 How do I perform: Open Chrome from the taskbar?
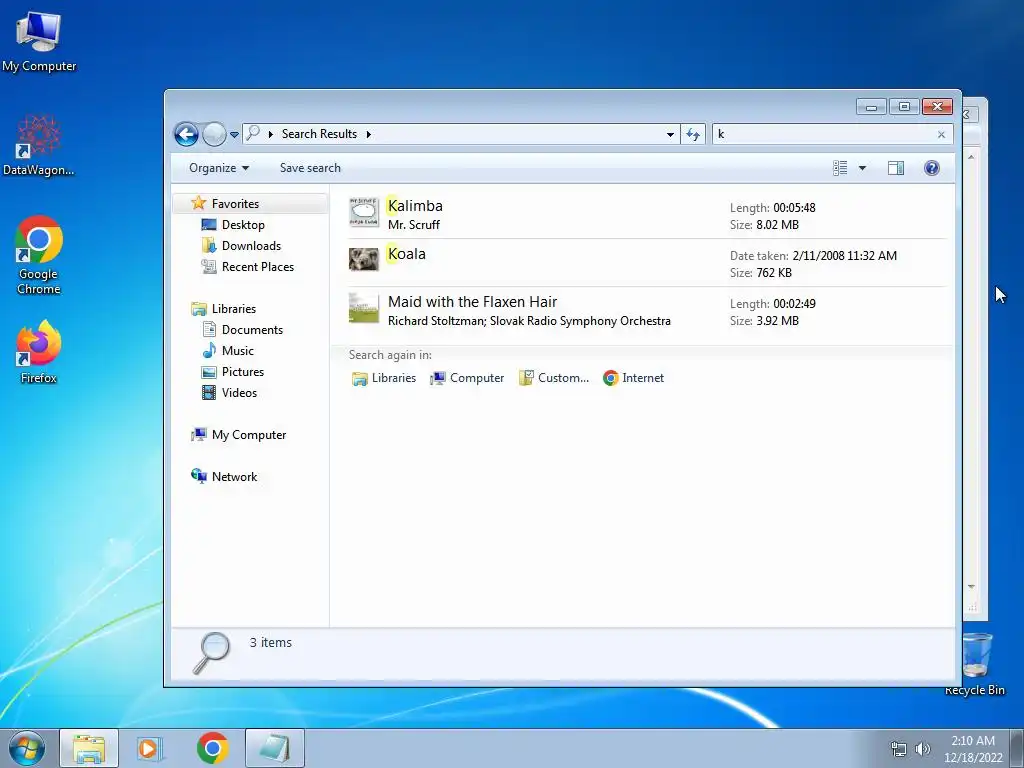[212, 749]
